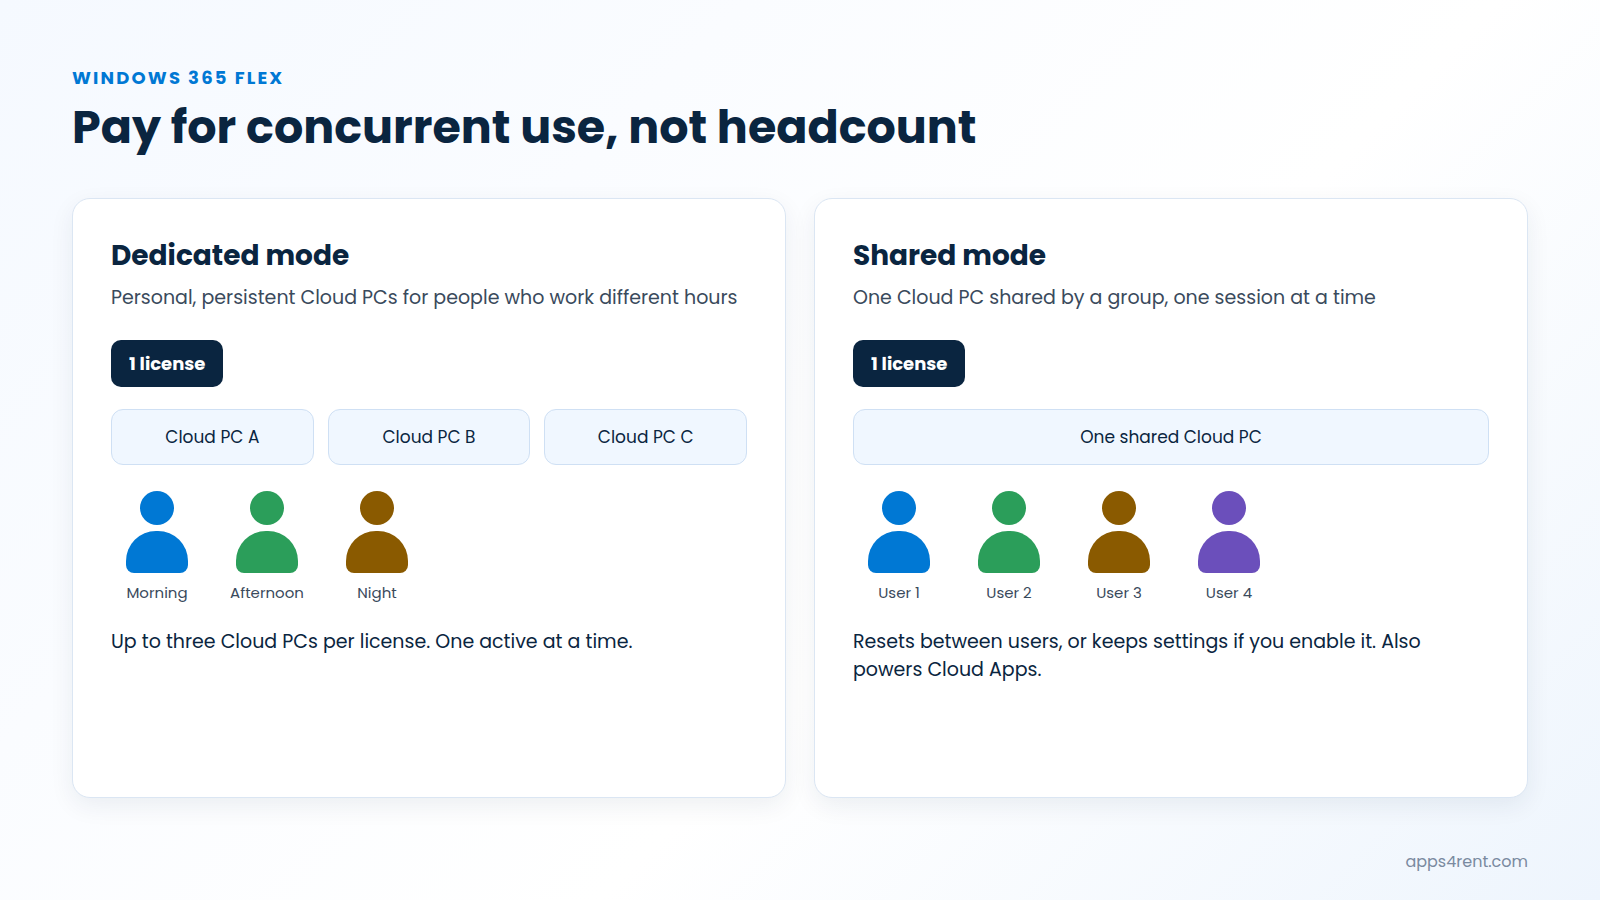Viewport: 1600px width, 900px height.
Task: Click the Dedicated mode heading
Action: point(230,255)
